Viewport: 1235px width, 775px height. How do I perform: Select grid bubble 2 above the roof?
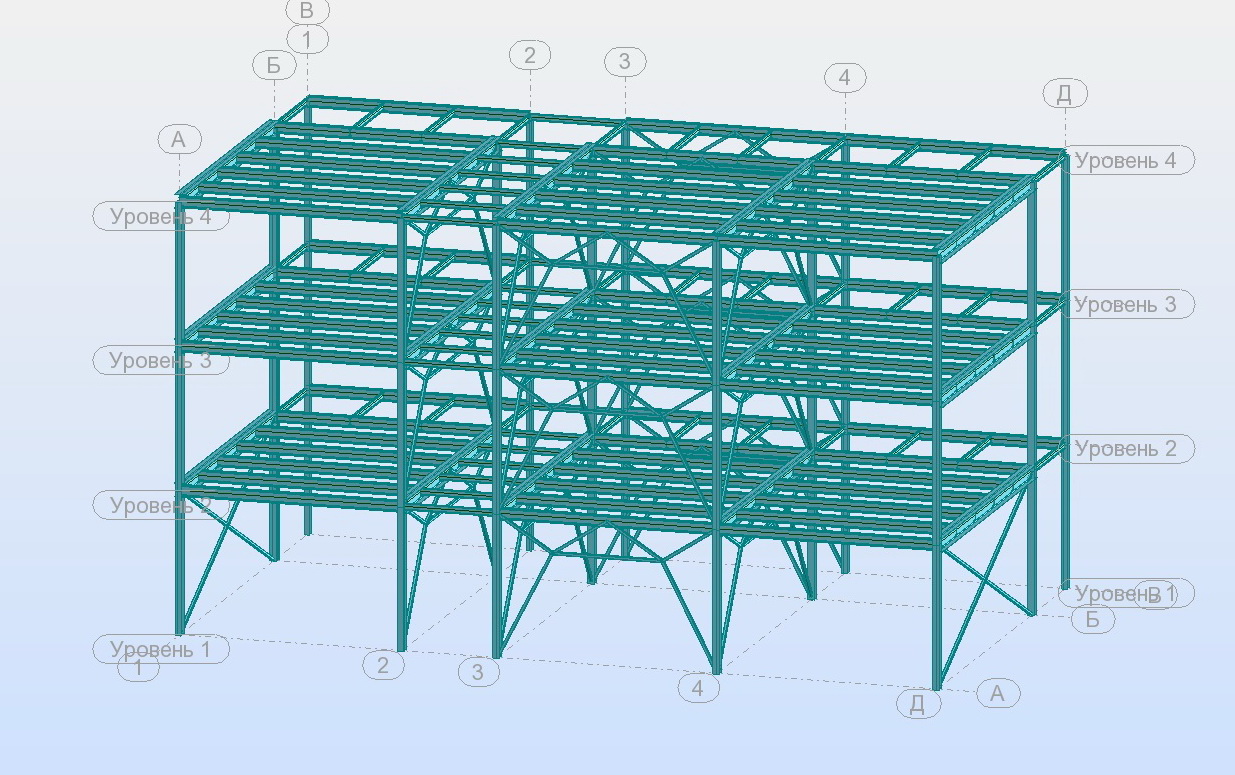530,55
